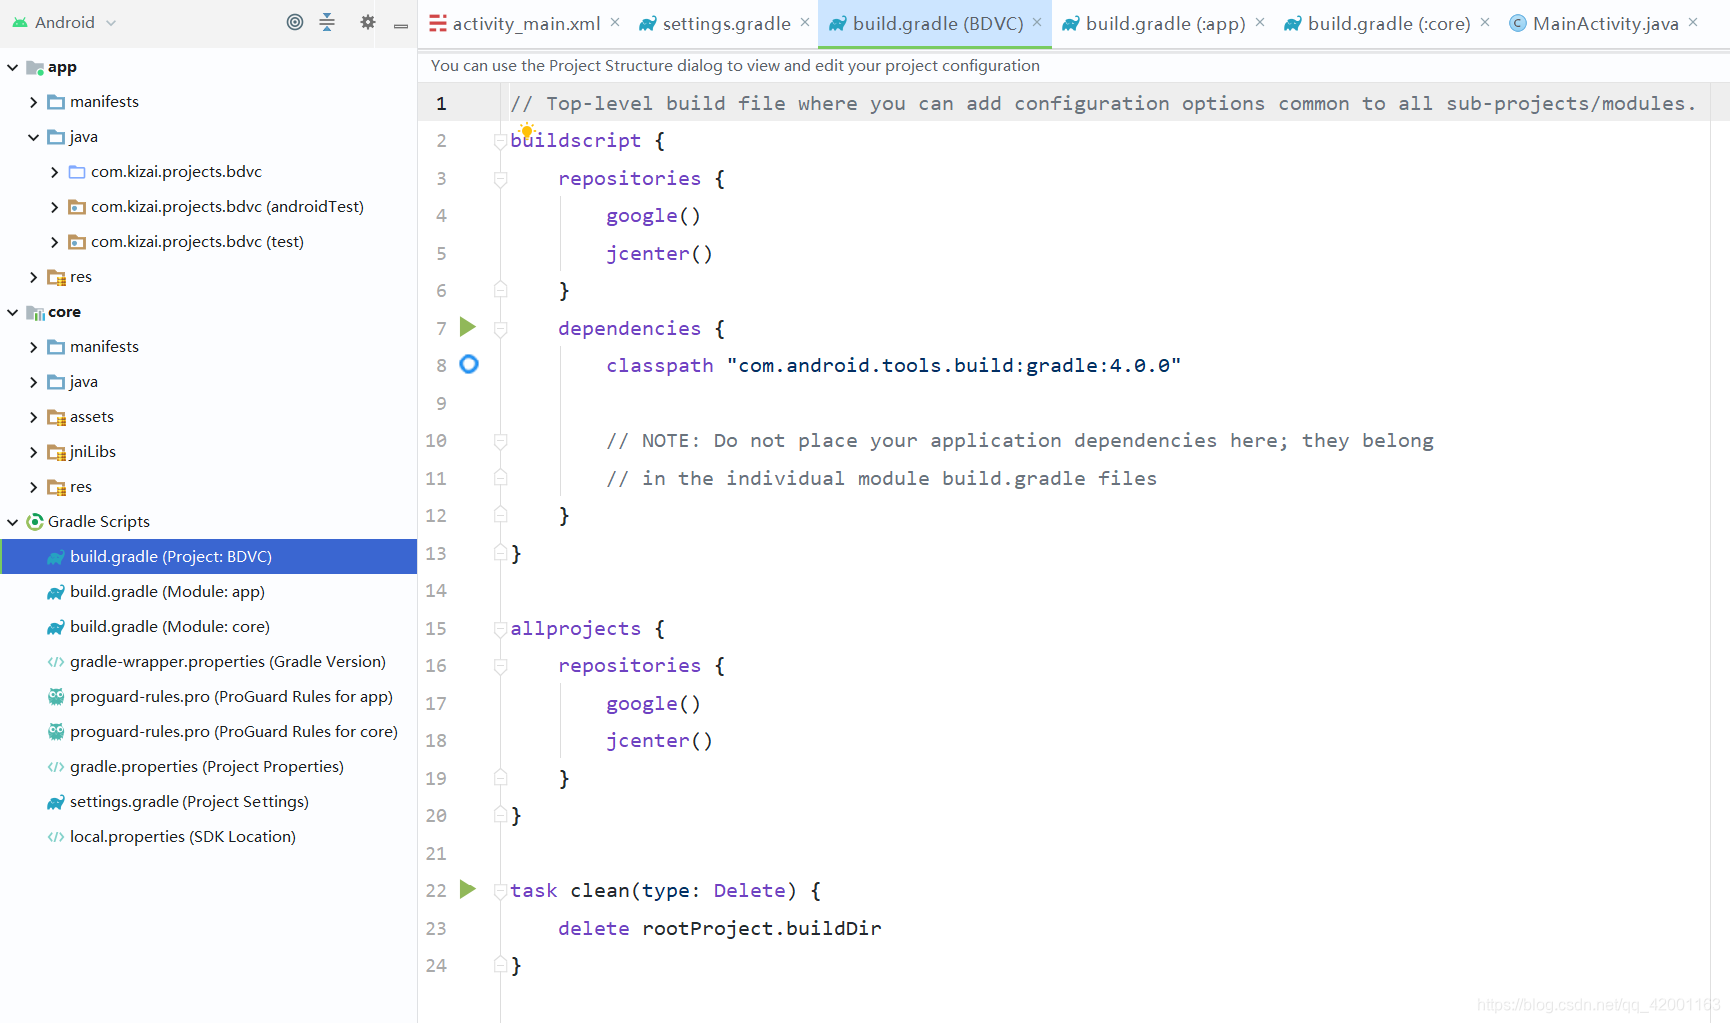
Task: Click jcenter() on line 5
Action: coord(659,254)
